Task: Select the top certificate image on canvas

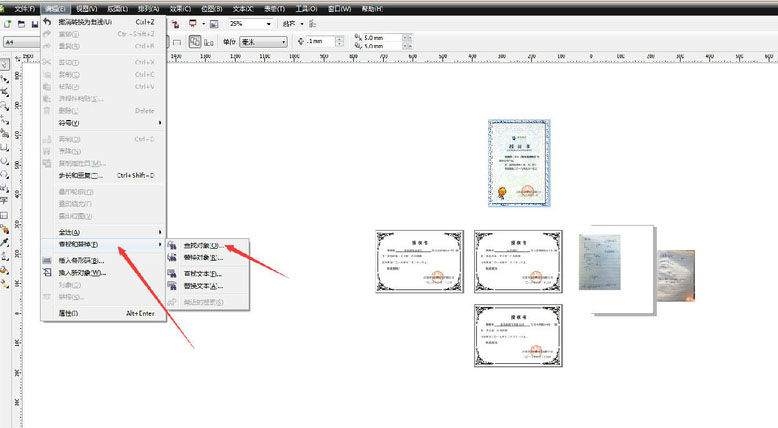Action: [x=520, y=163]
